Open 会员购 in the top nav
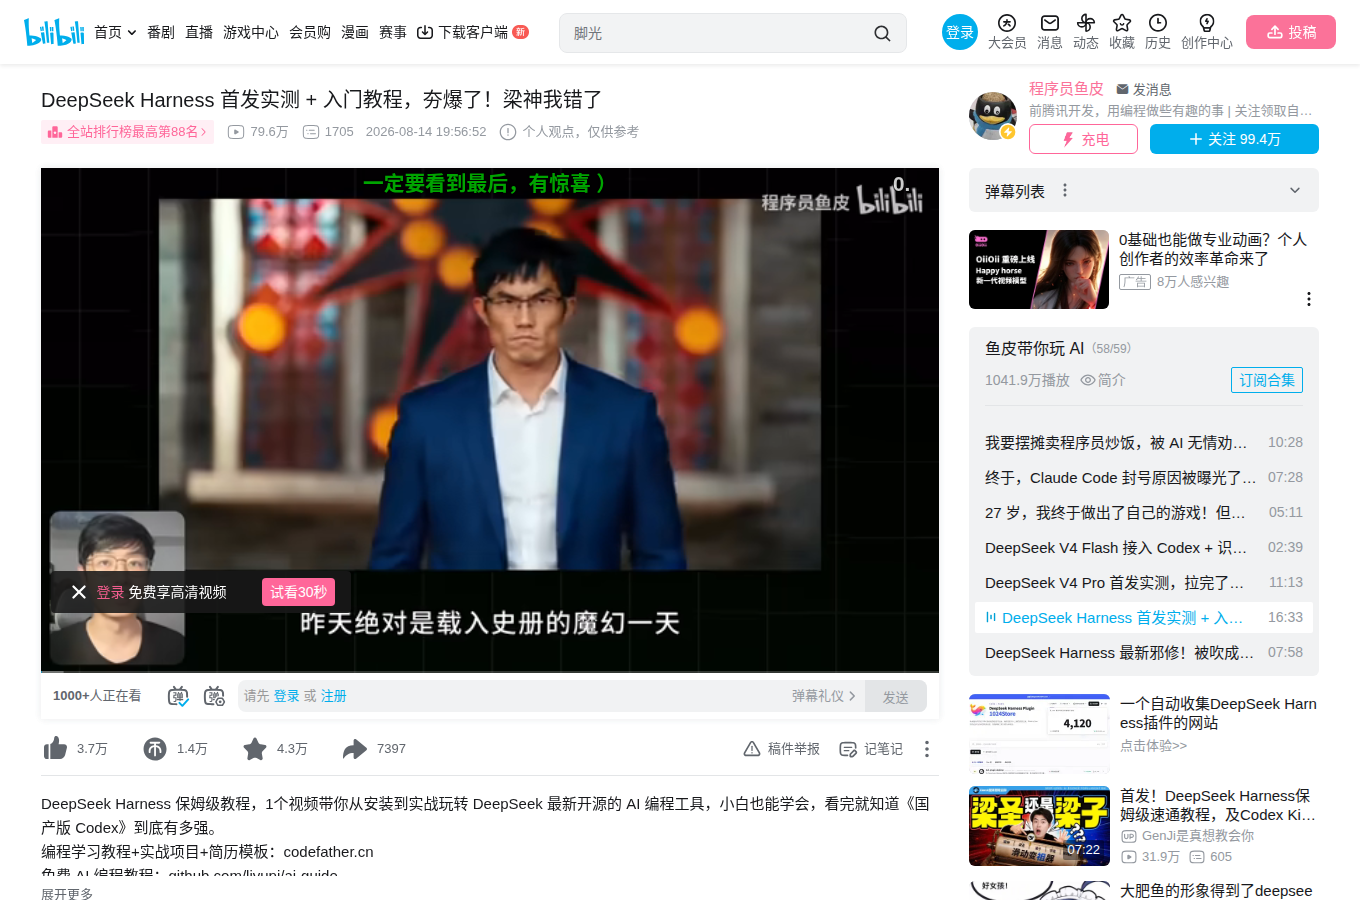Screen dimensions: 1360x900 310,32
